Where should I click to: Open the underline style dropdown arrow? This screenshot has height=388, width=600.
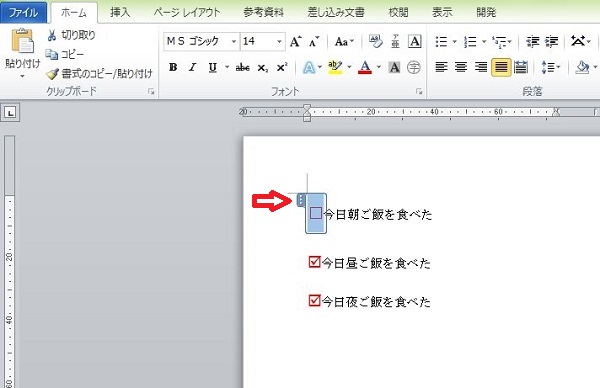tap(227, 68)
